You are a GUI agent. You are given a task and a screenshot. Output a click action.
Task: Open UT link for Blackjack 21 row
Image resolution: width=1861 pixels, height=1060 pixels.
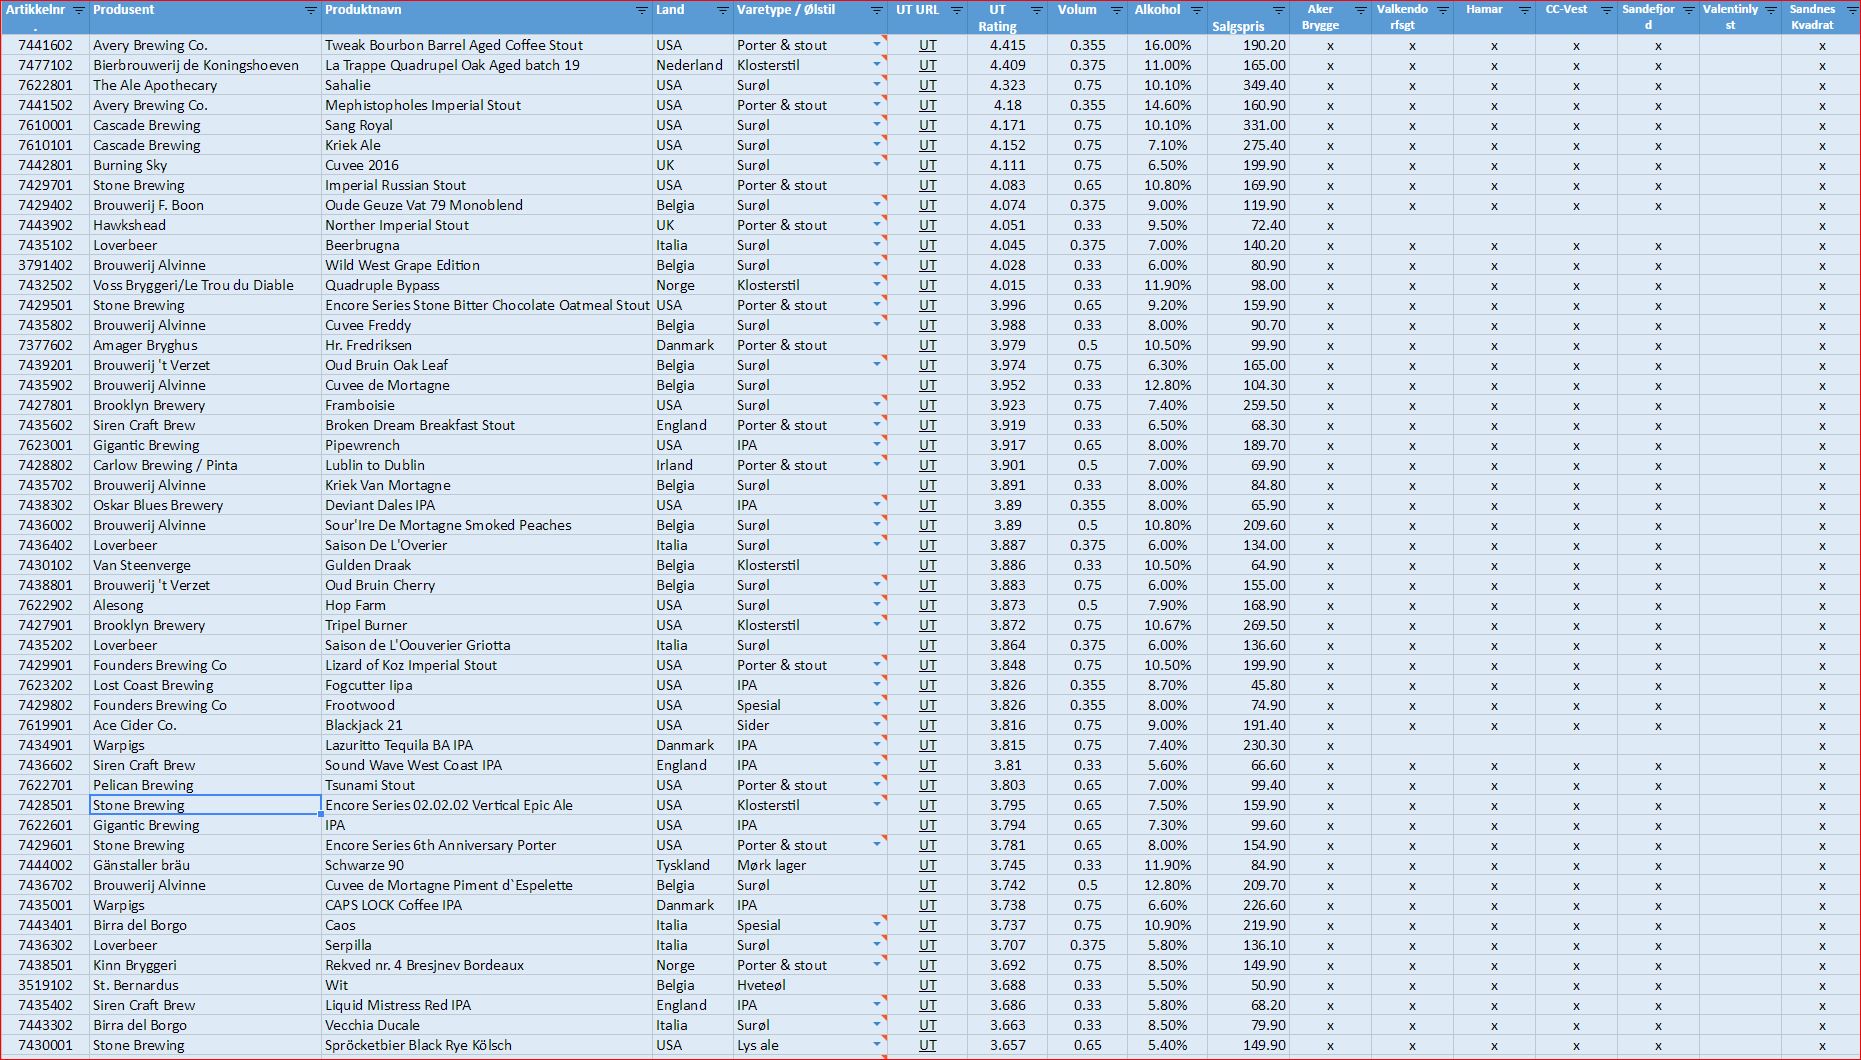click(928, 725)
